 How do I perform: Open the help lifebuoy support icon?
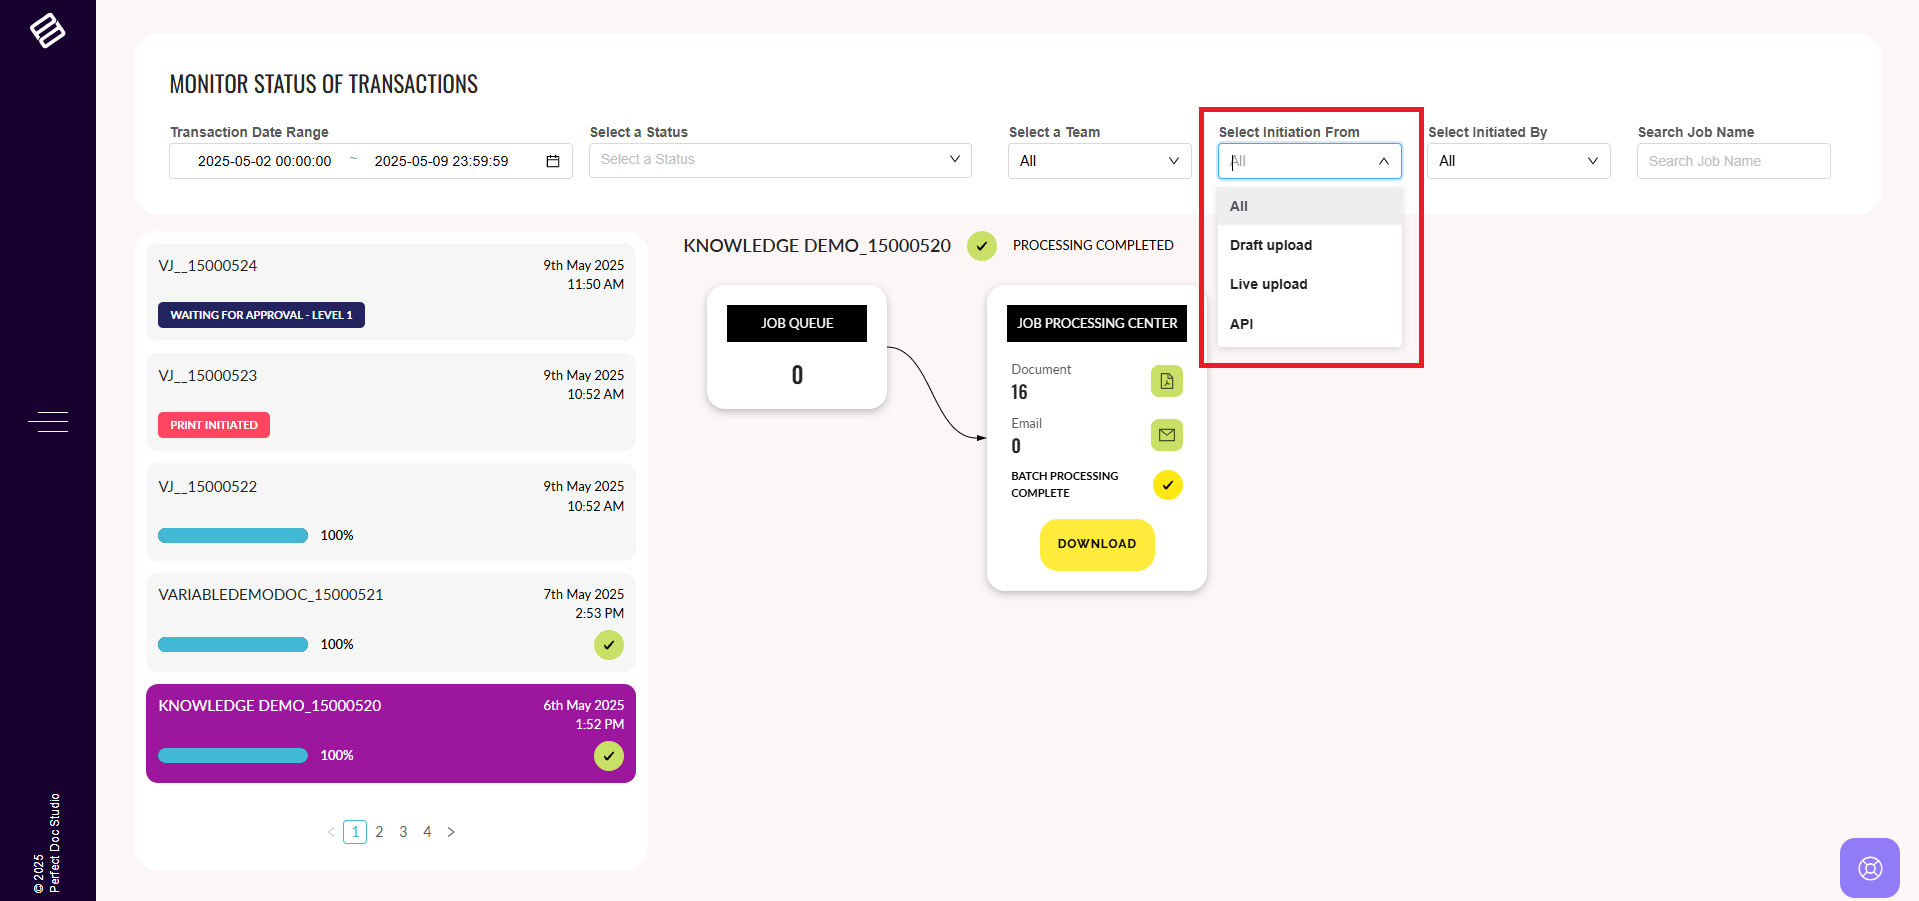click(x=1869, y=867)
